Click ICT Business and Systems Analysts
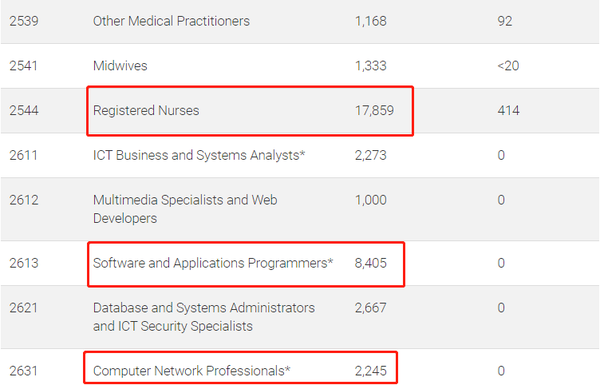Screen dimensions: 600x385 tap(199, 155)
